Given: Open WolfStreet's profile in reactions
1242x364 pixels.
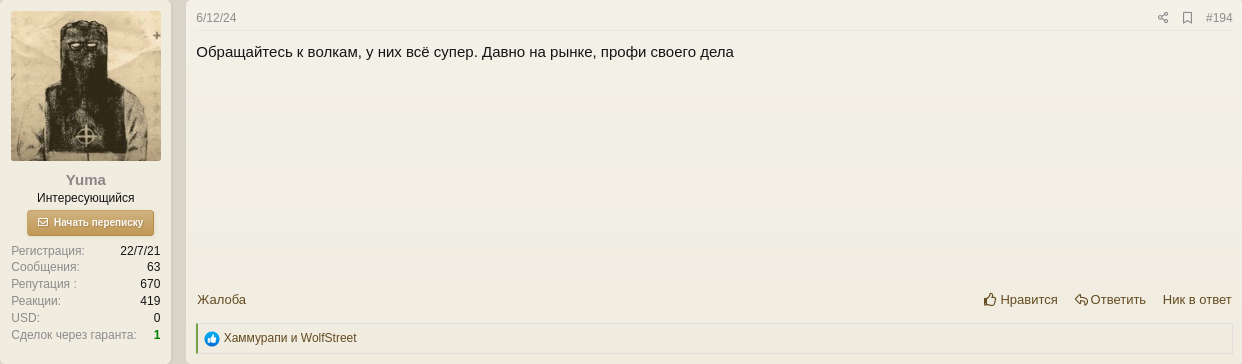Looking at the screenshot, I should pyautogui.click(x=329, y=338).
